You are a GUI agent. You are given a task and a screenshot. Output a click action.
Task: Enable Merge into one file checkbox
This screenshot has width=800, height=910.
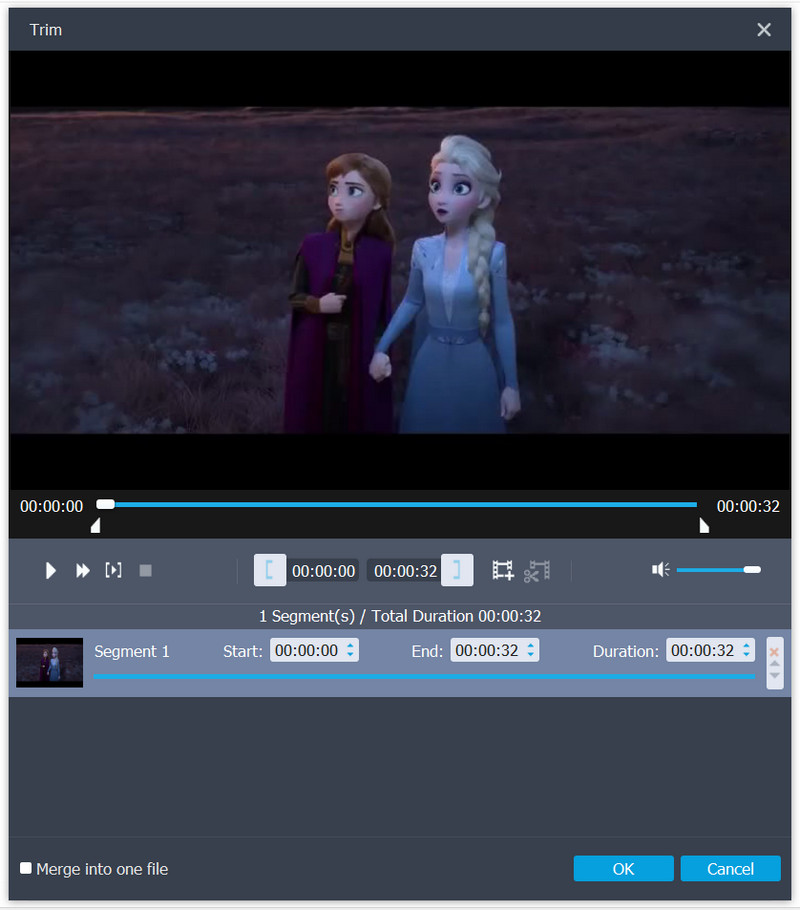pyautogui.click(x=26, y=868)
